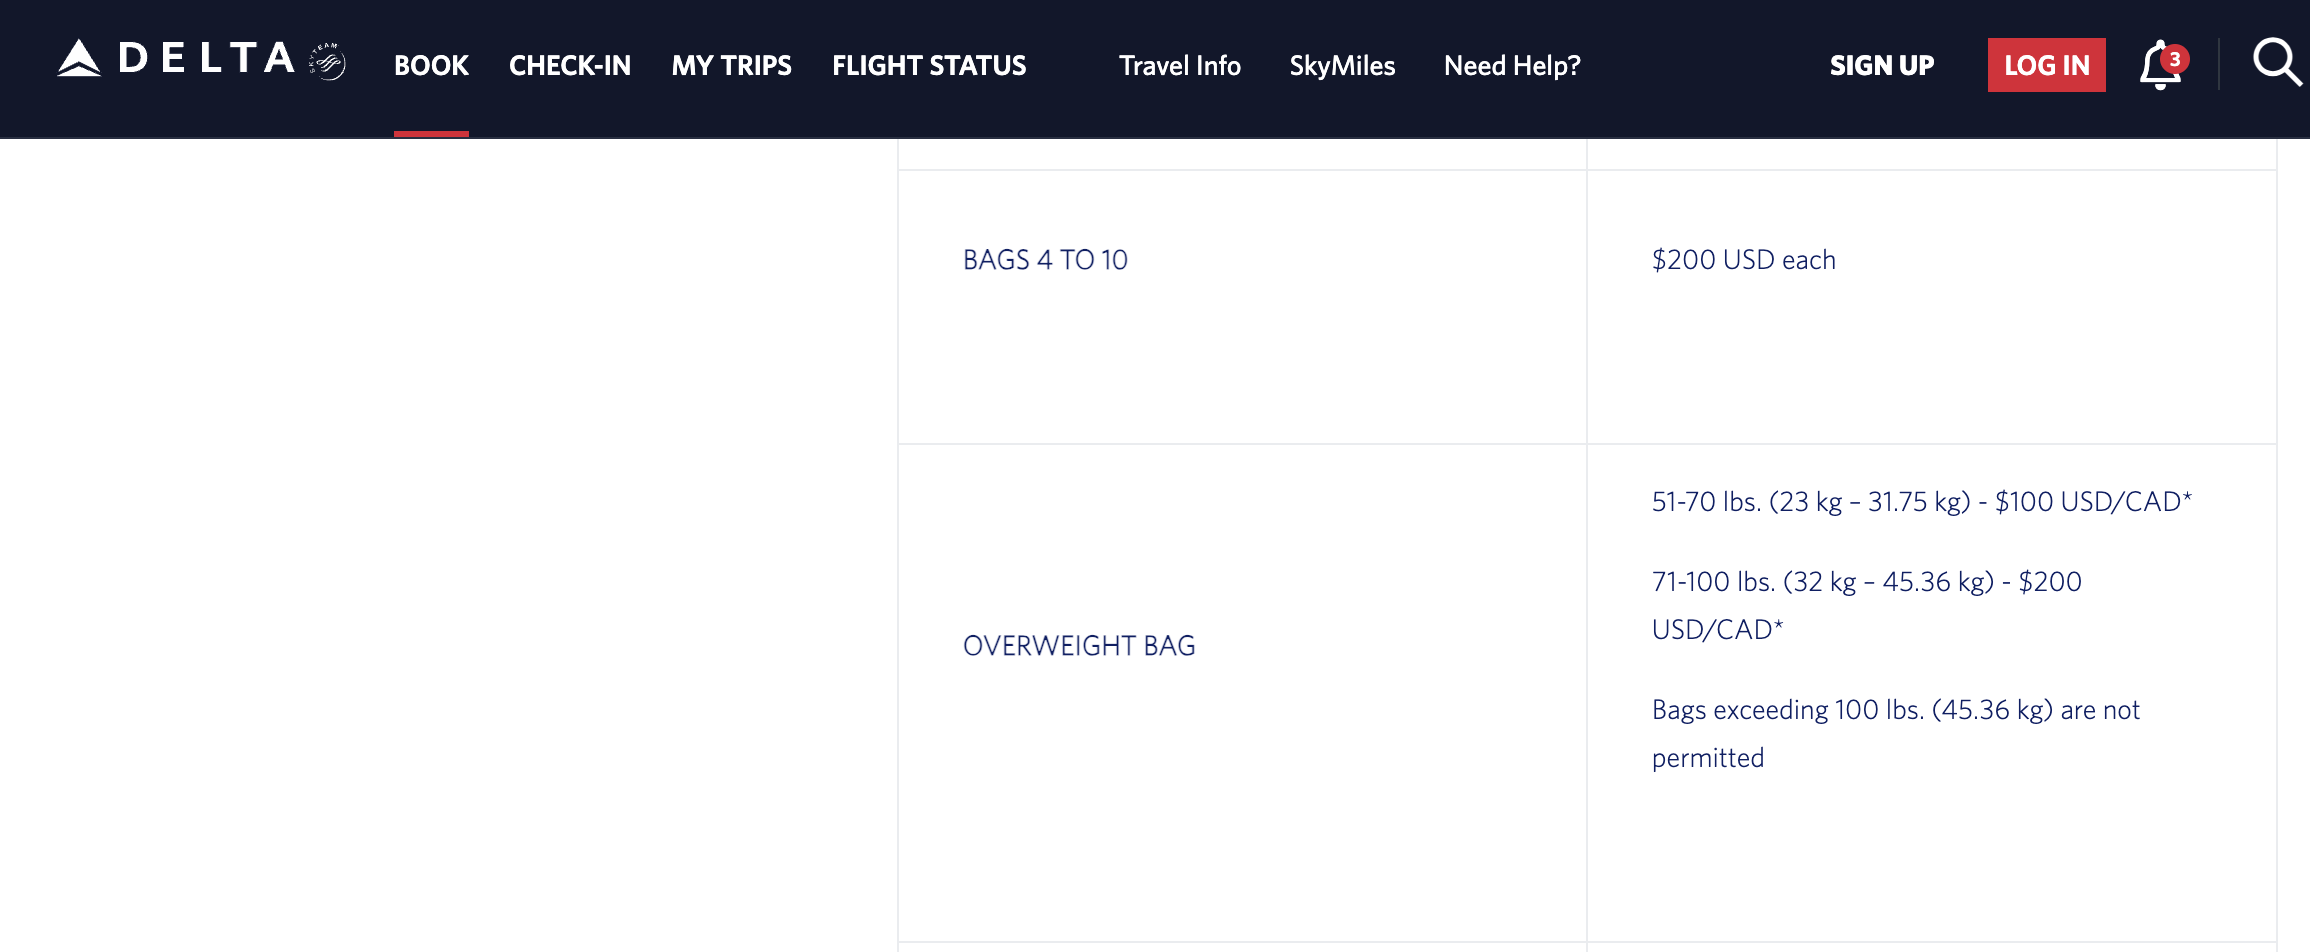Click the Delta logo in header
2310x952 pixels.
coord(176,58)
